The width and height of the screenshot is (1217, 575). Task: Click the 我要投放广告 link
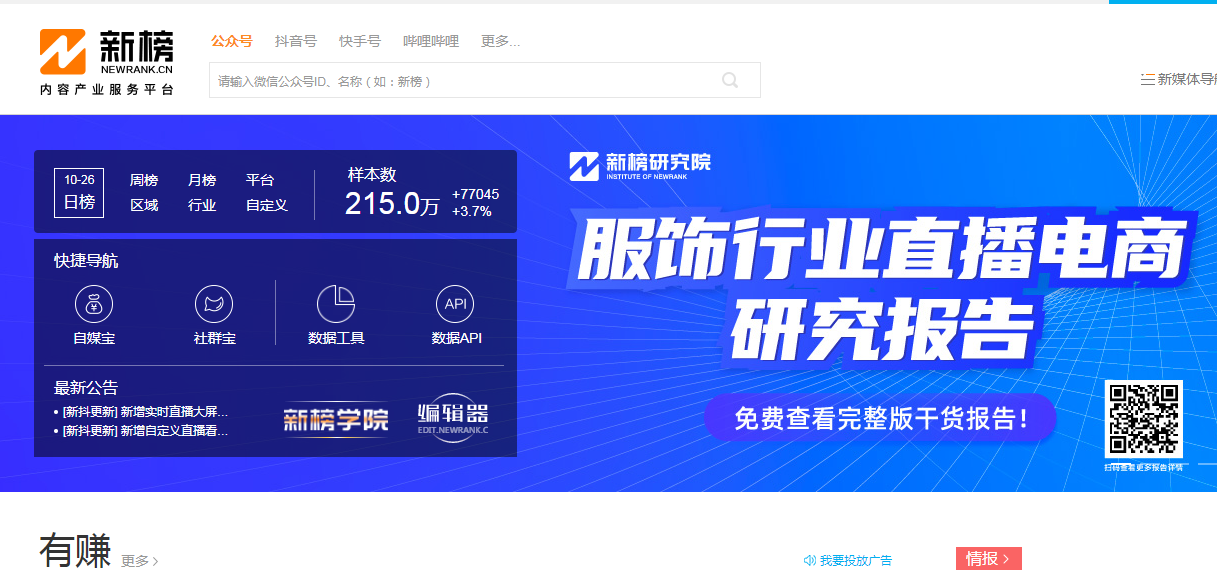(856, 561)
